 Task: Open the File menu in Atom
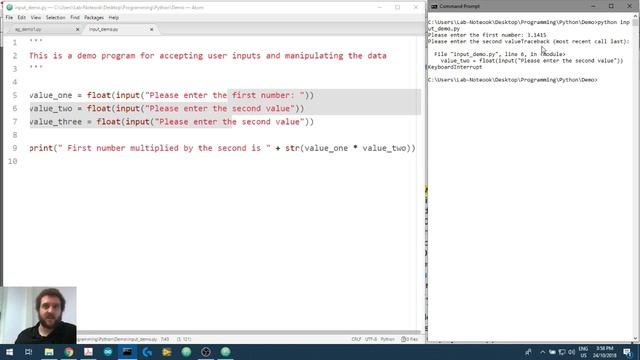pos(9,18)
